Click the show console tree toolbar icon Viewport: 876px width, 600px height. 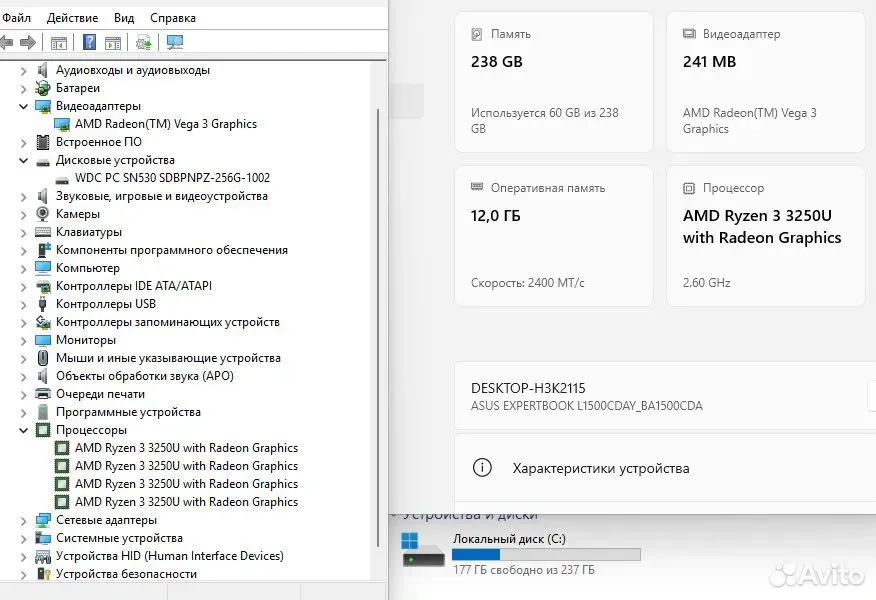59,42
